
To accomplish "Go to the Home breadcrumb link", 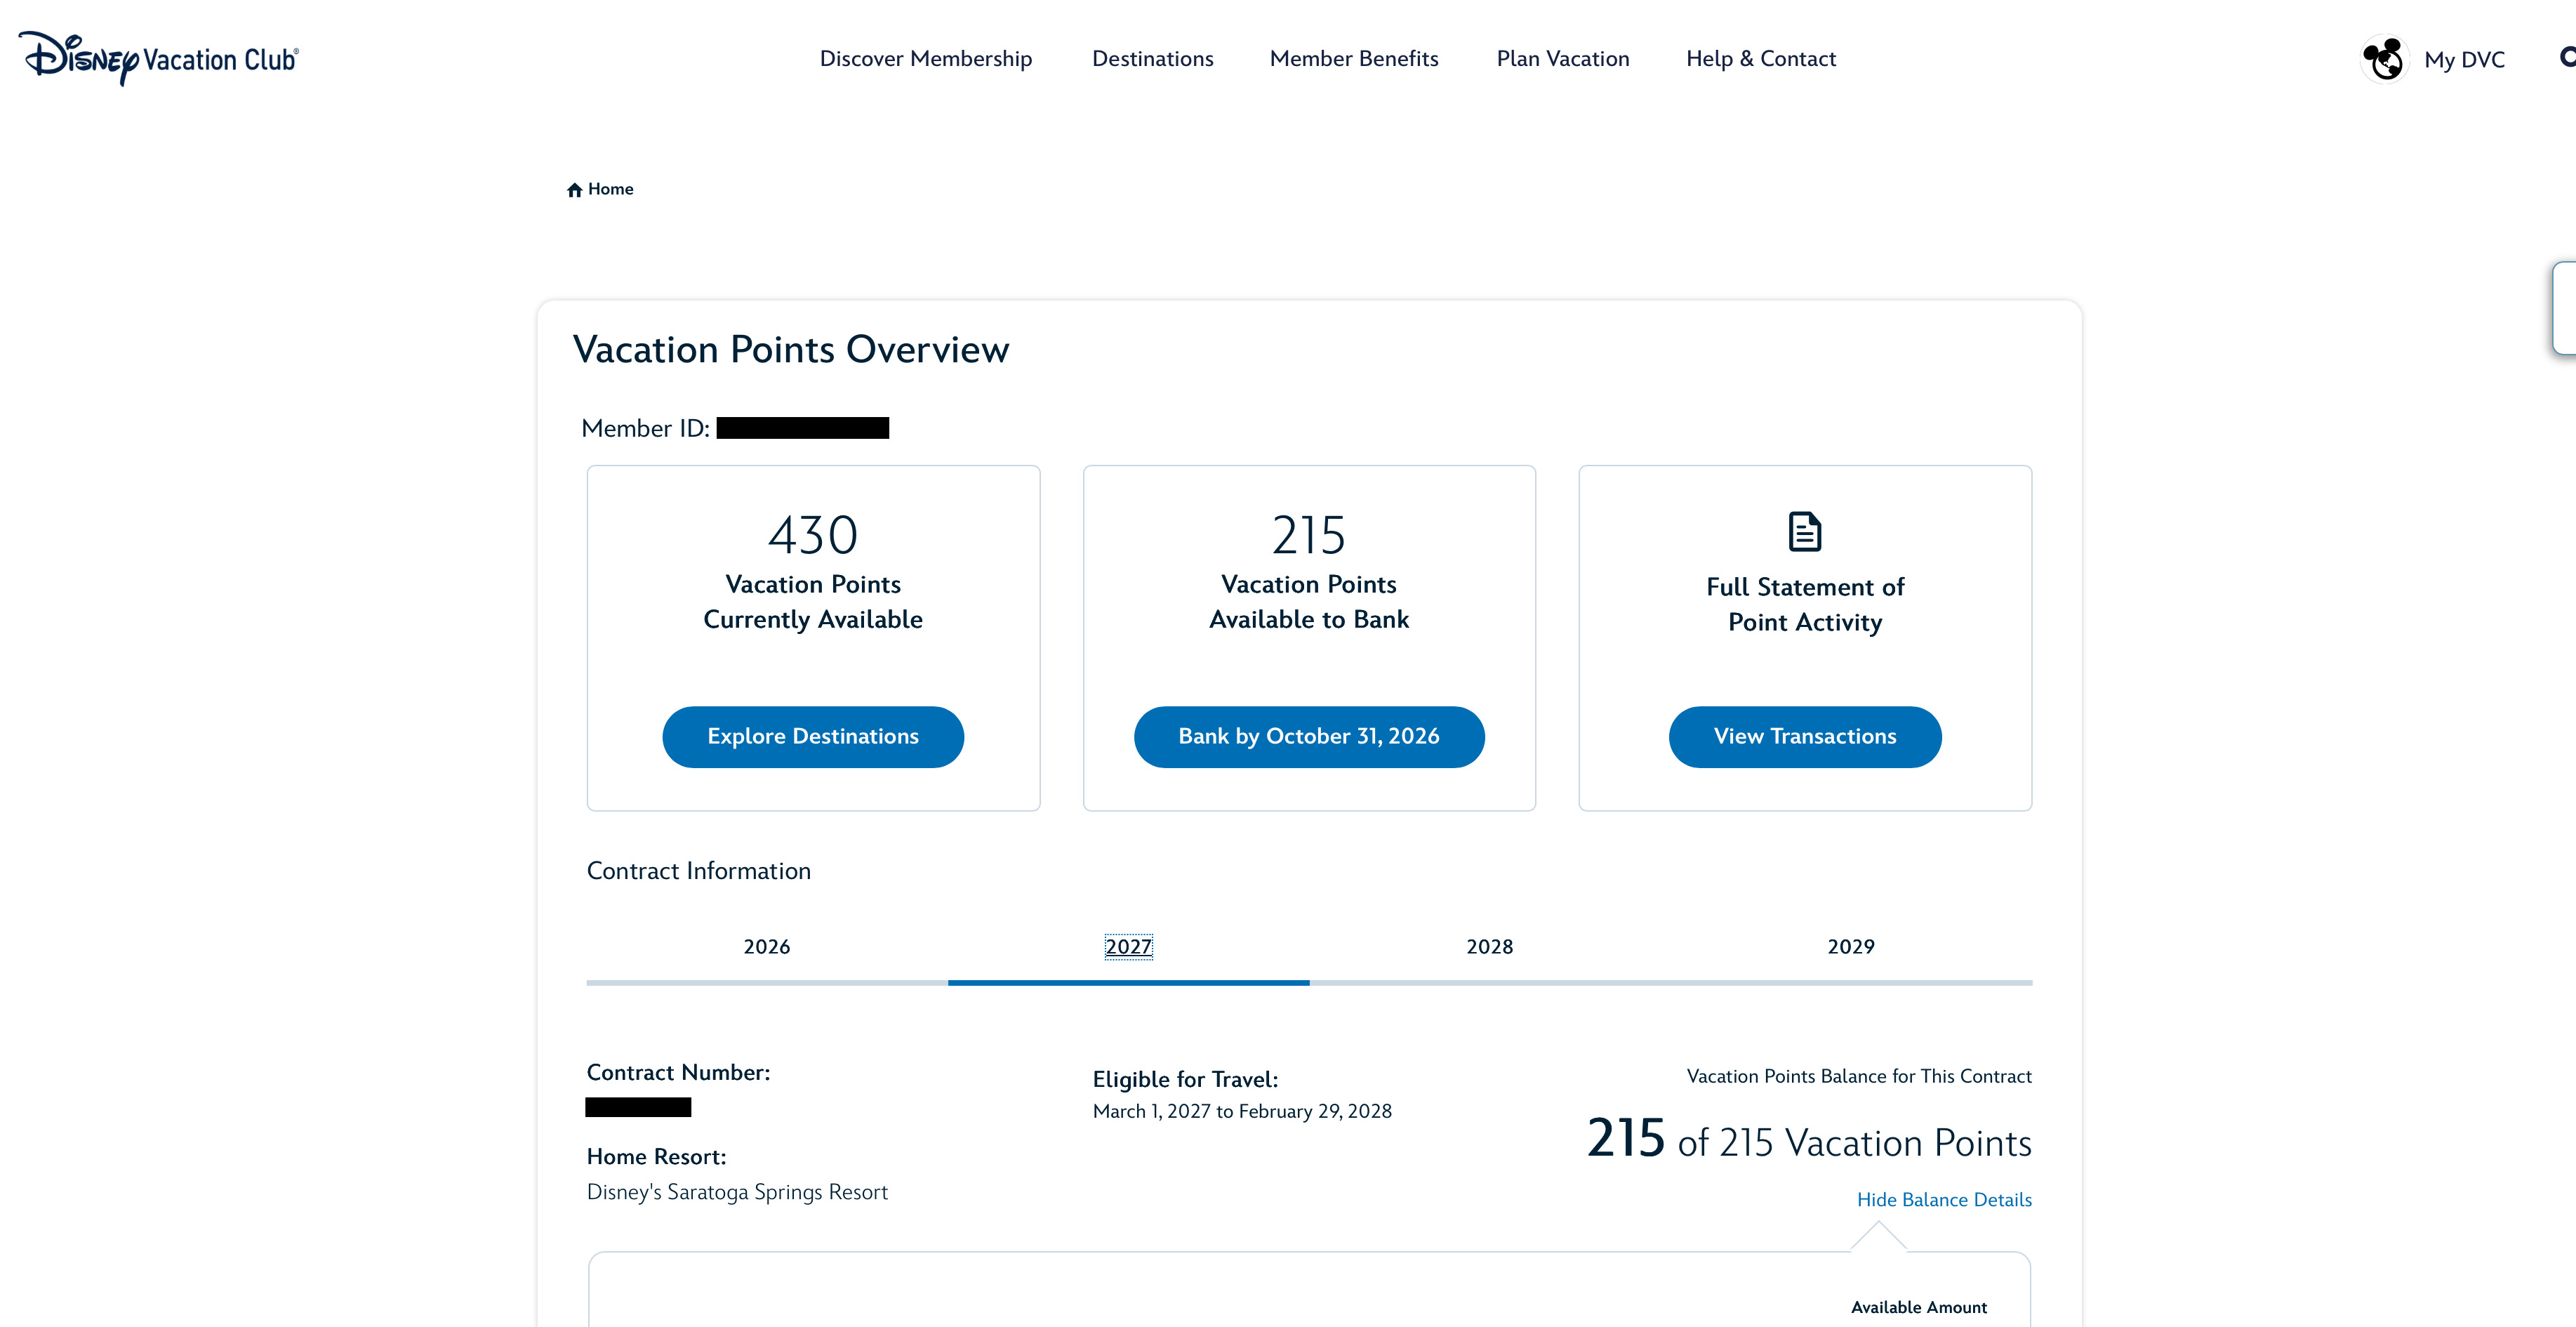I will point(610,189).
